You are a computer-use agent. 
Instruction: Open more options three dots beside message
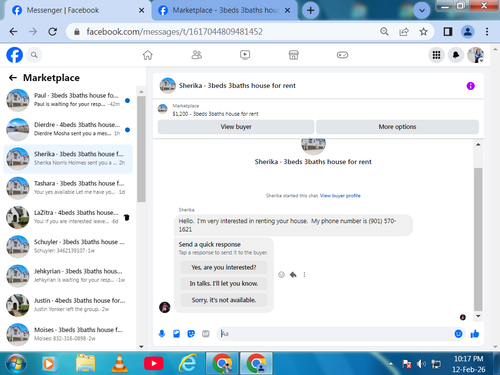tap(304, 275)
